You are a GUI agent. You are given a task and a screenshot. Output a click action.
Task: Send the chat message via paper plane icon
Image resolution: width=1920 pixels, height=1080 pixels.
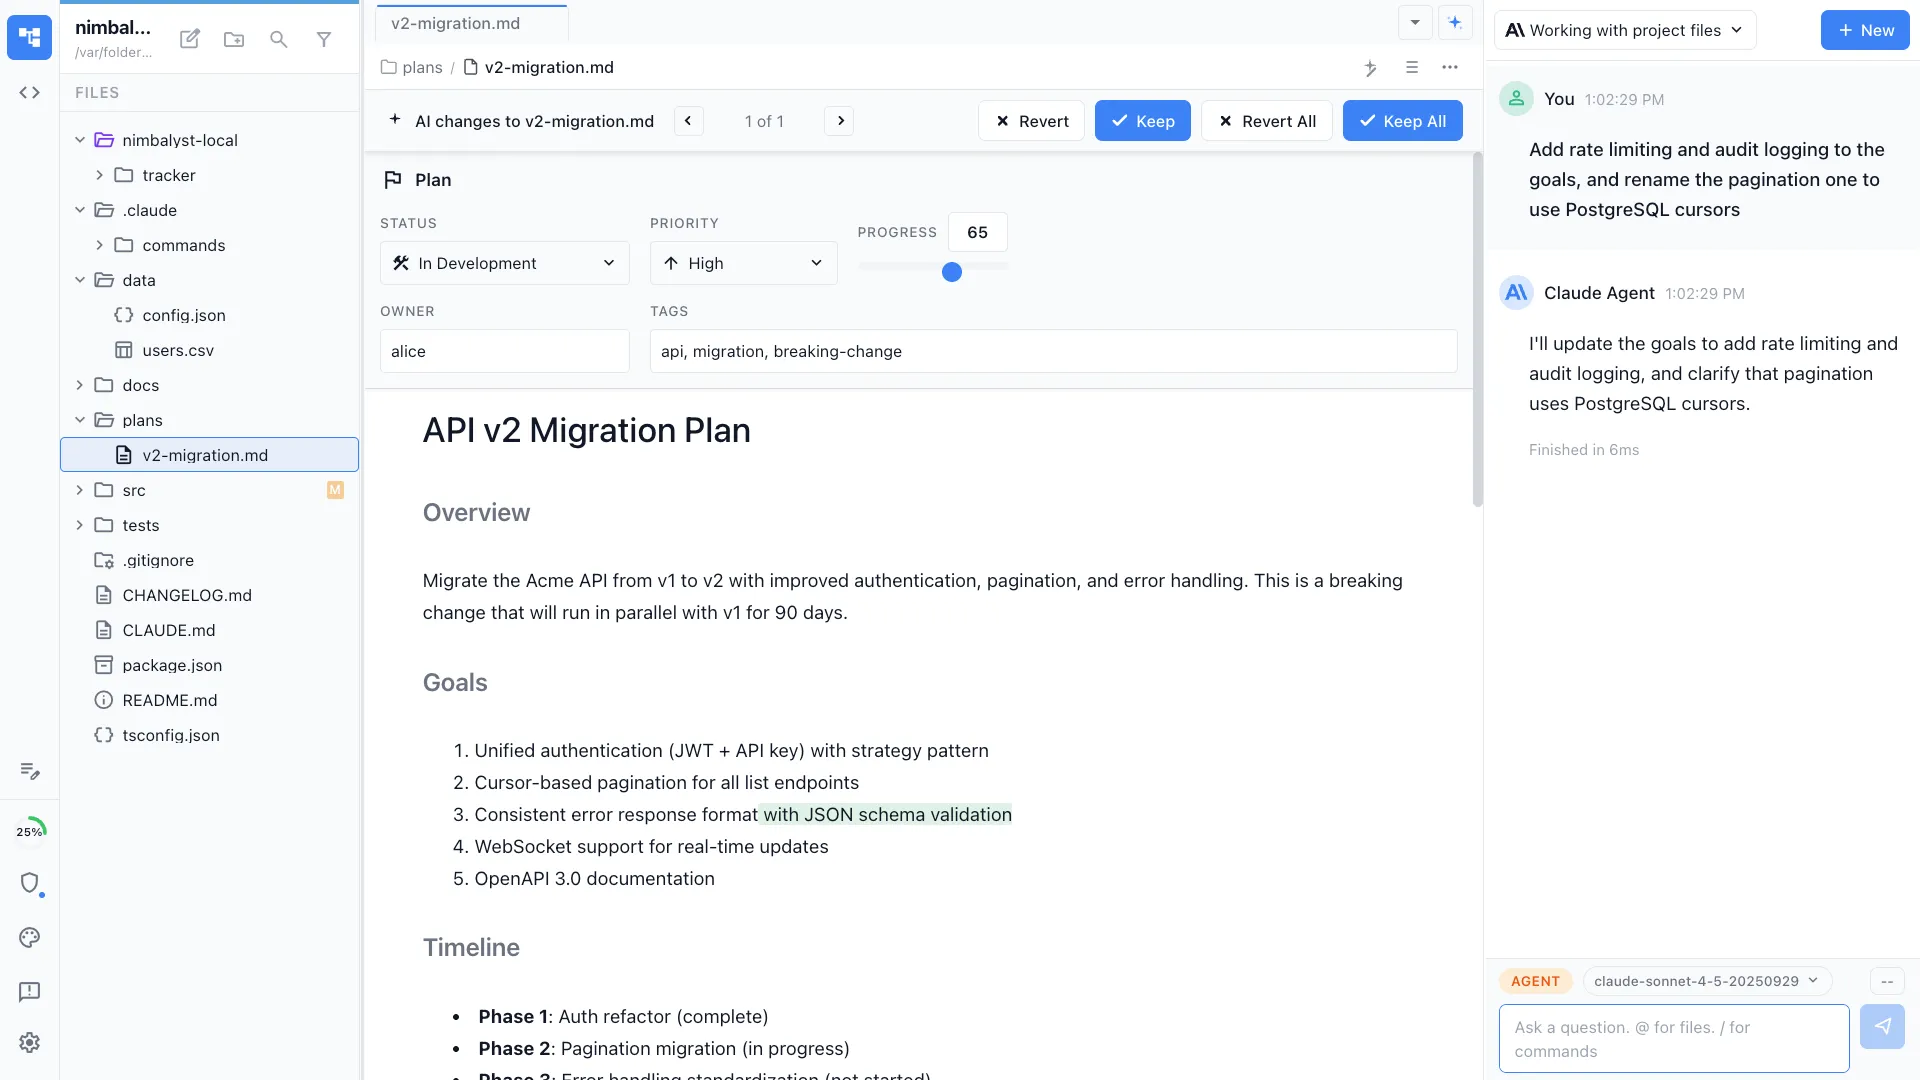point(1883,1027)
